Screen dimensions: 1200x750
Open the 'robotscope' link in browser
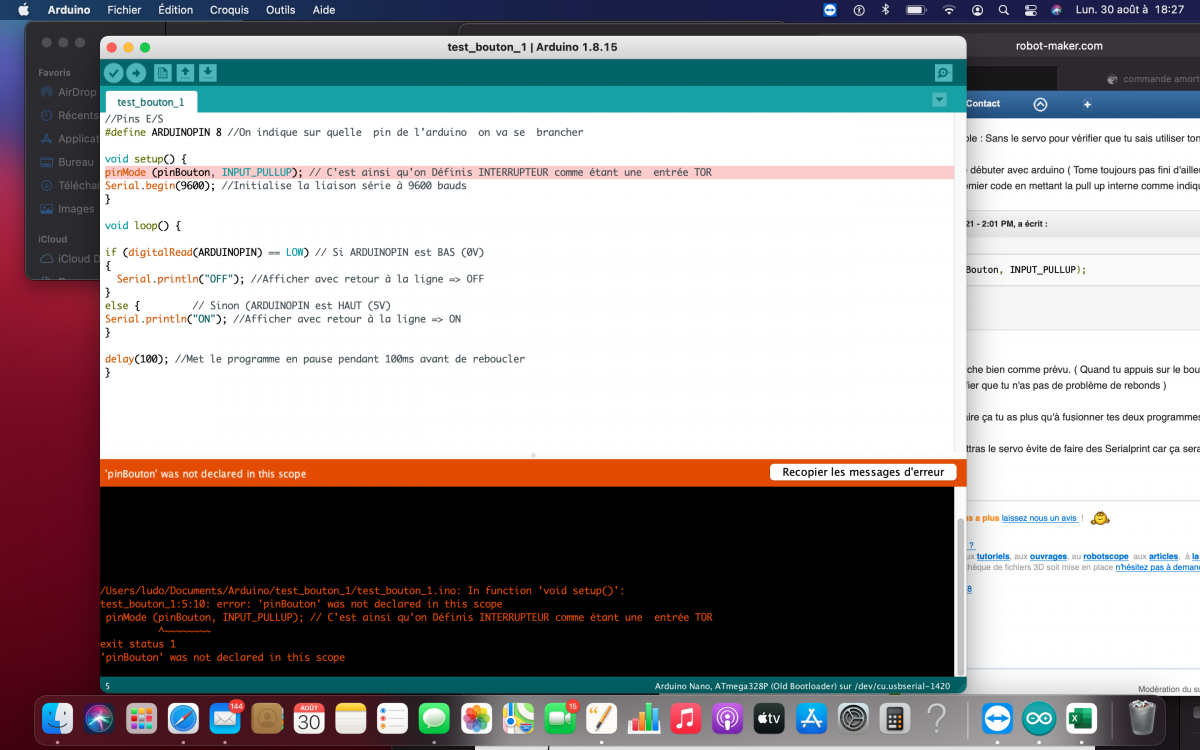click(x=1105, y=556)
